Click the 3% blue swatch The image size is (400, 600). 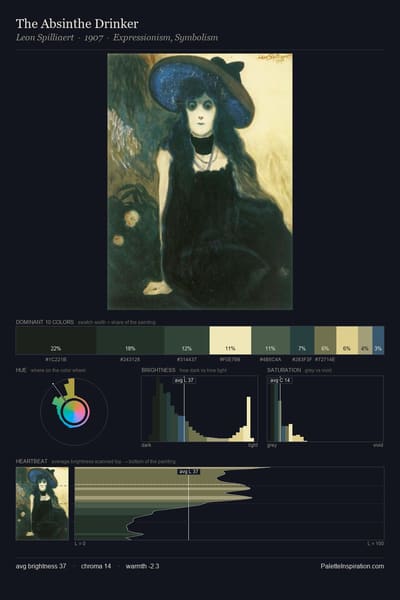[378, 340]
